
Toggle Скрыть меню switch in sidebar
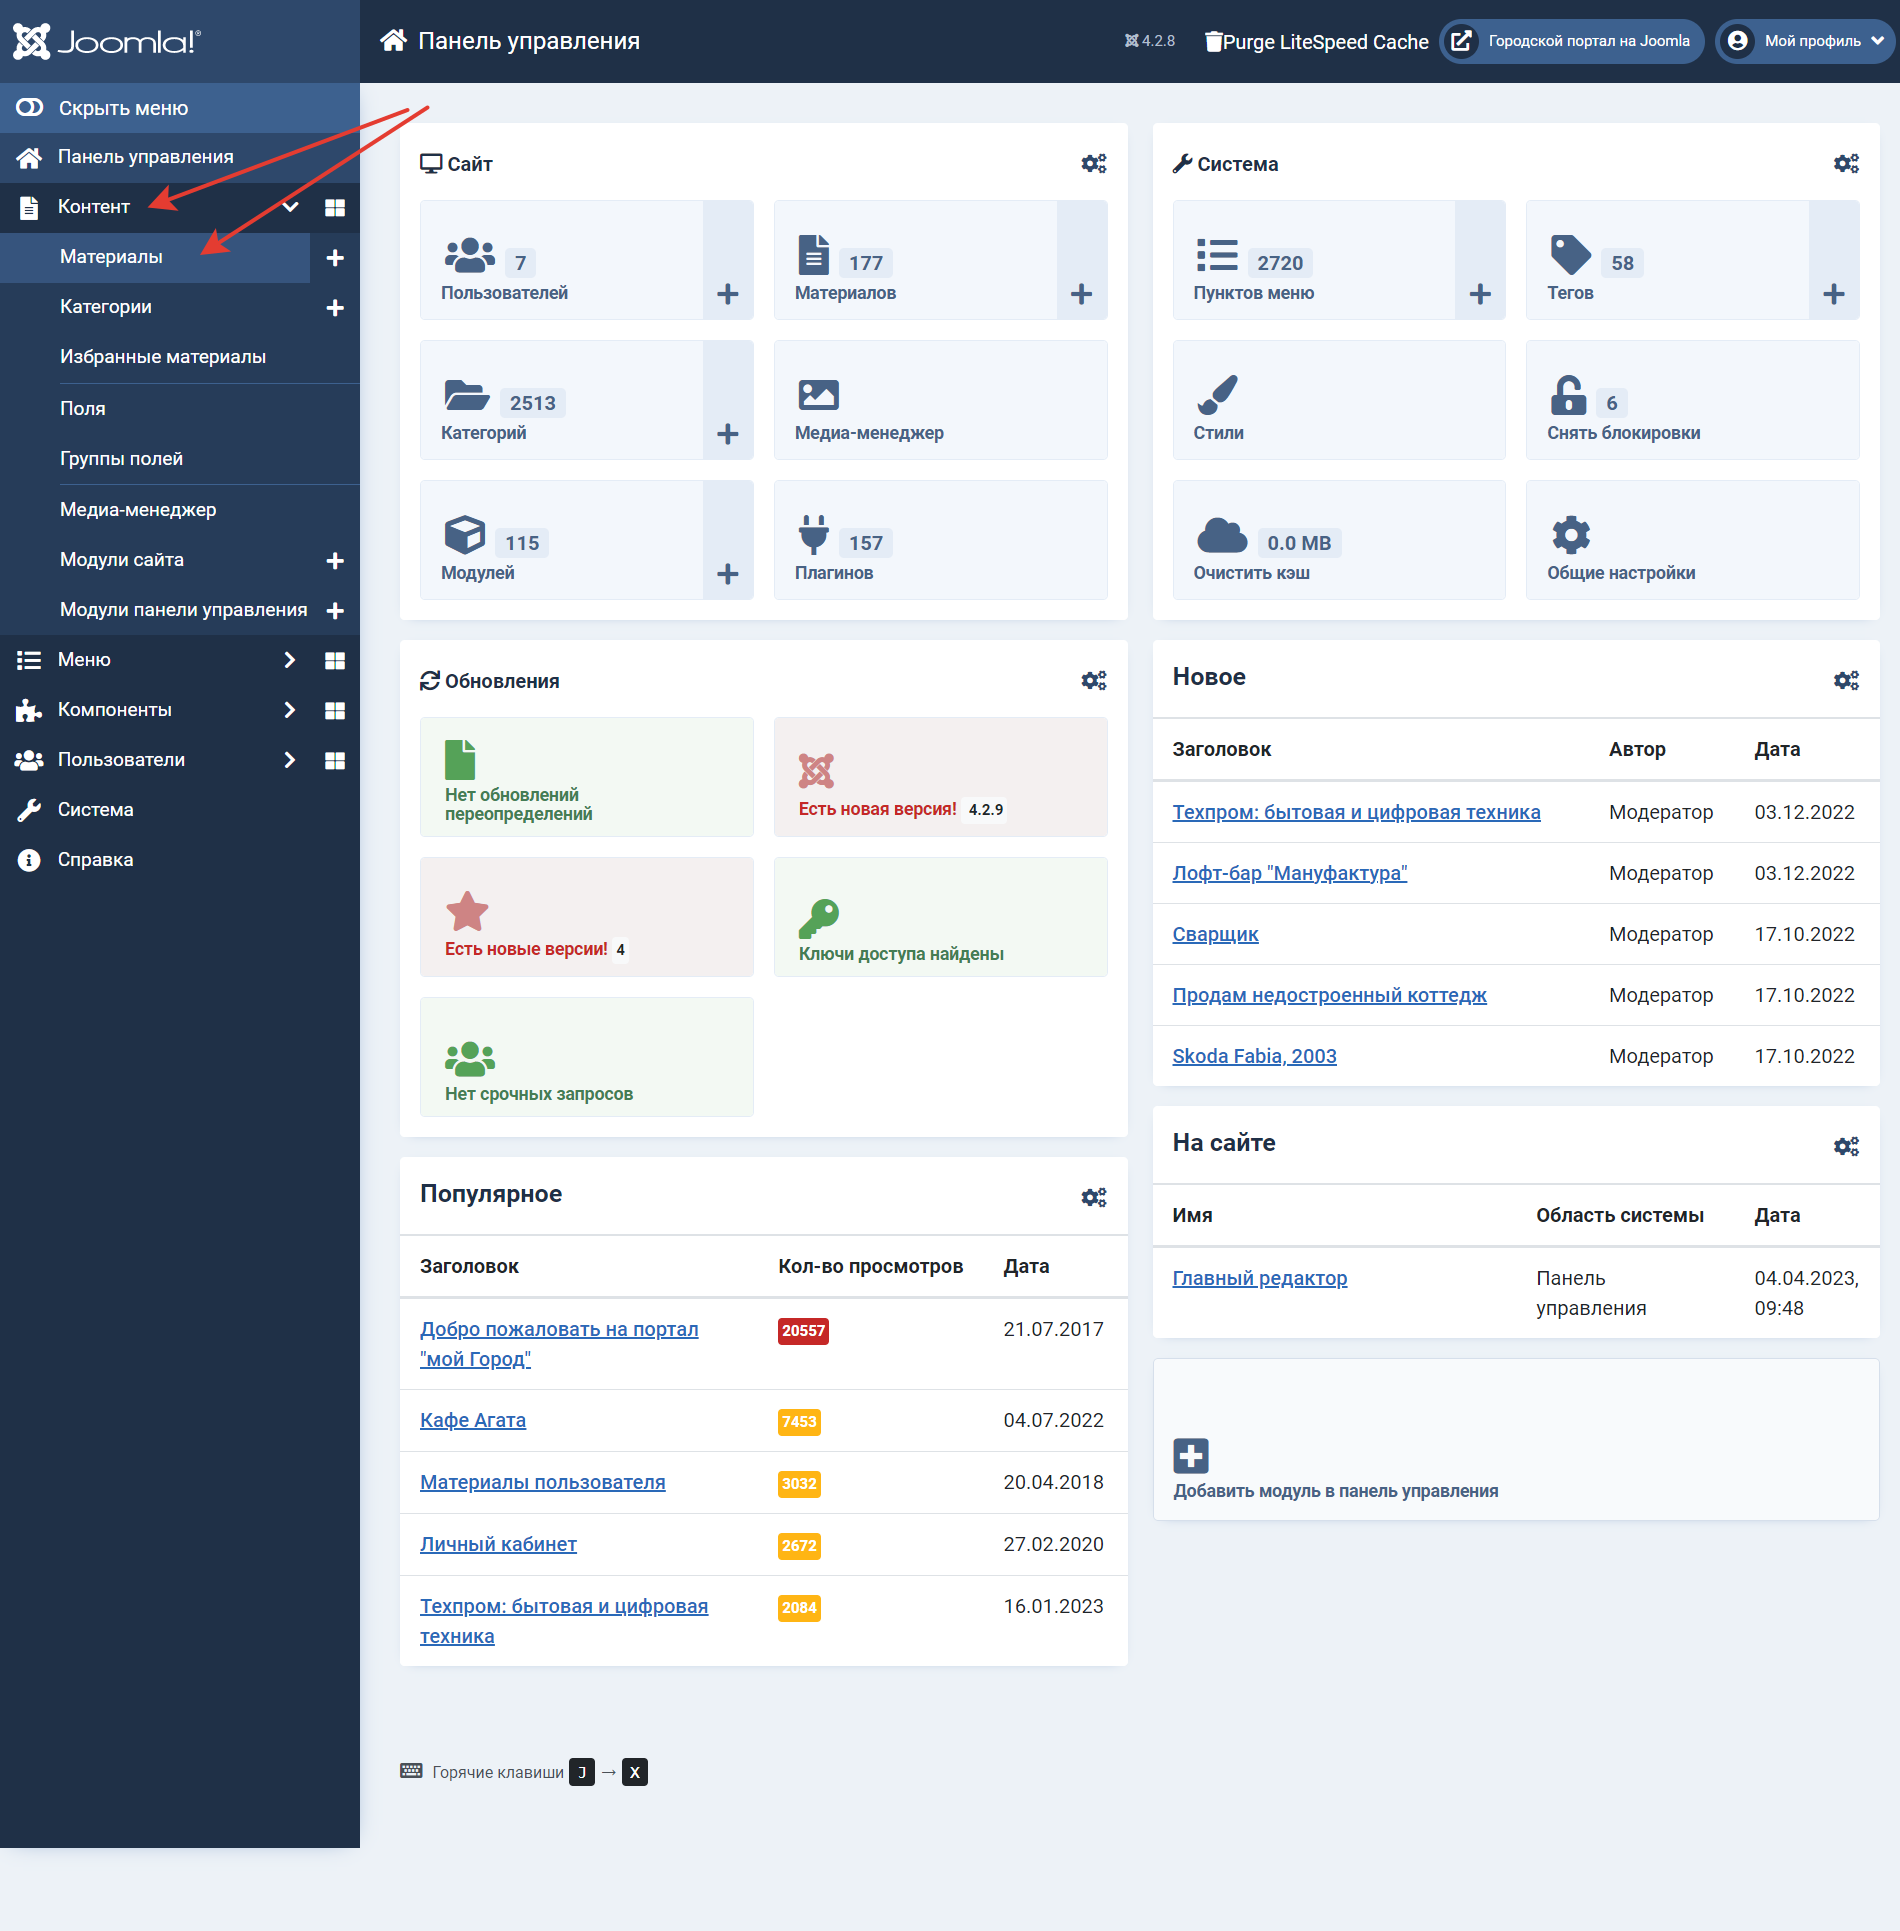[x=30, y=108]
